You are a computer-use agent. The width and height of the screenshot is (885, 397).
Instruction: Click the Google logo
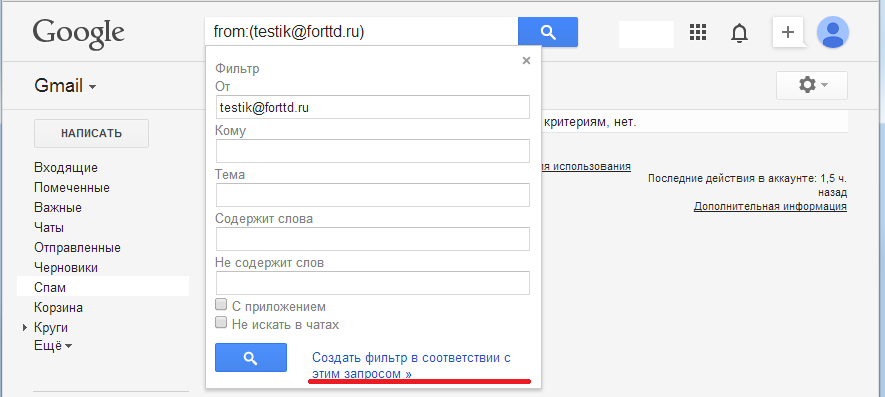pyautogui.click(x=78, y=33)
